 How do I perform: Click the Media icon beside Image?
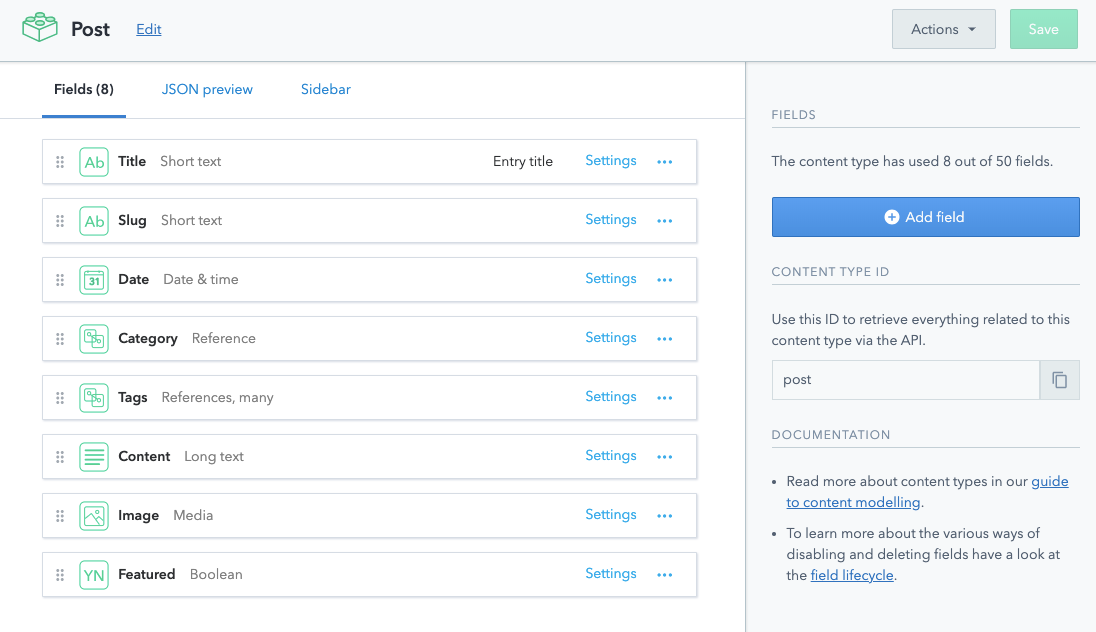pos(94,515)
